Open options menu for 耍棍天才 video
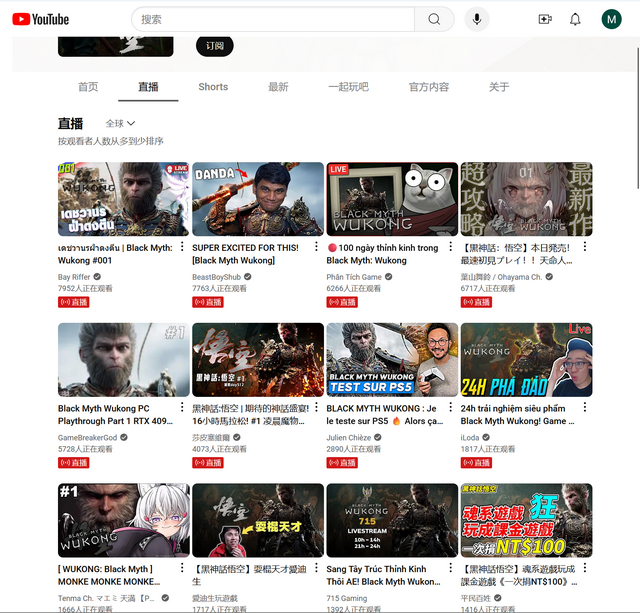This screenshot has width=640, height=613. (x=316, y=568)
